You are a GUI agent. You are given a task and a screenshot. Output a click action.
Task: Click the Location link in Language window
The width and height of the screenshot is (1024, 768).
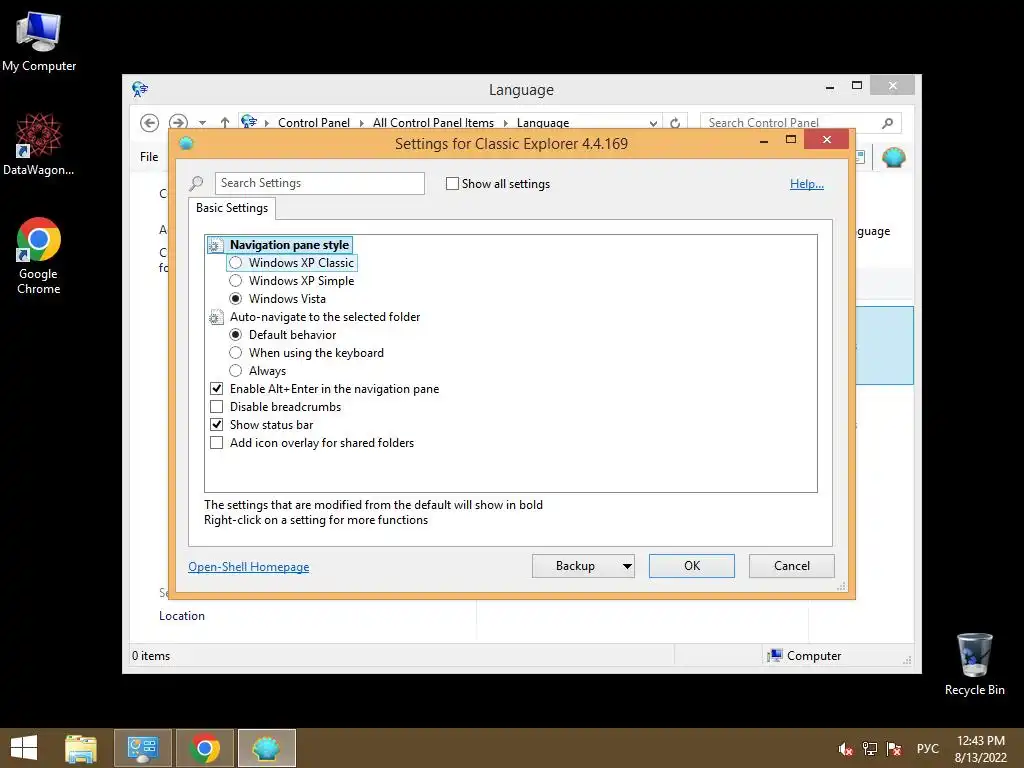(x=182, y=616)
